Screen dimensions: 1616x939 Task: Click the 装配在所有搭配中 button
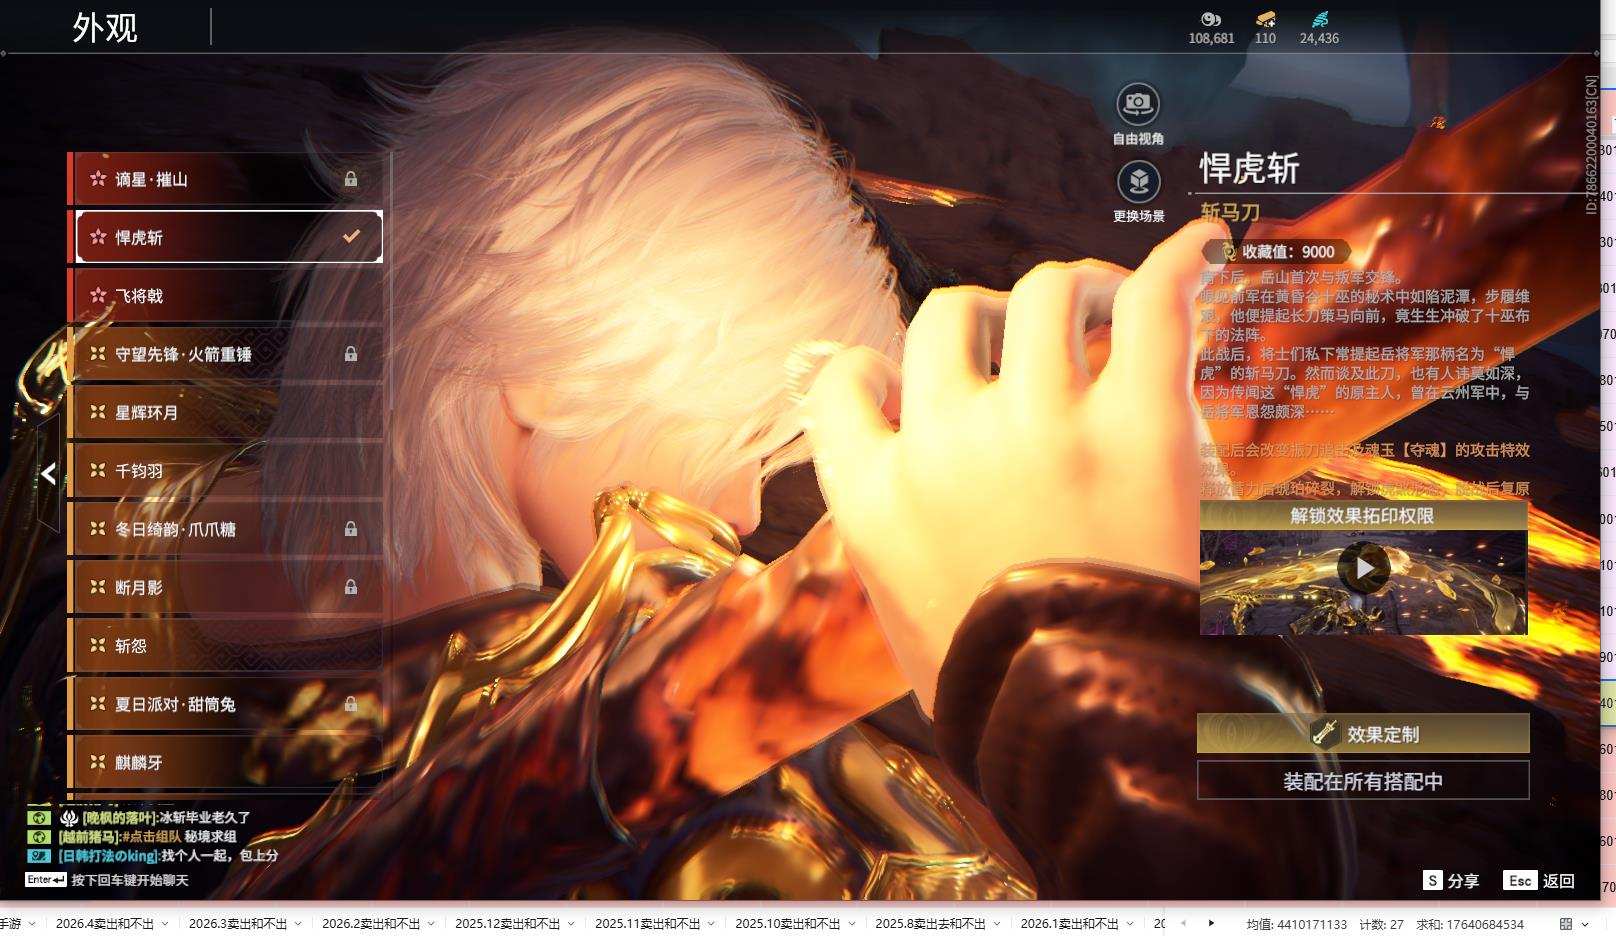point(1363,781)
